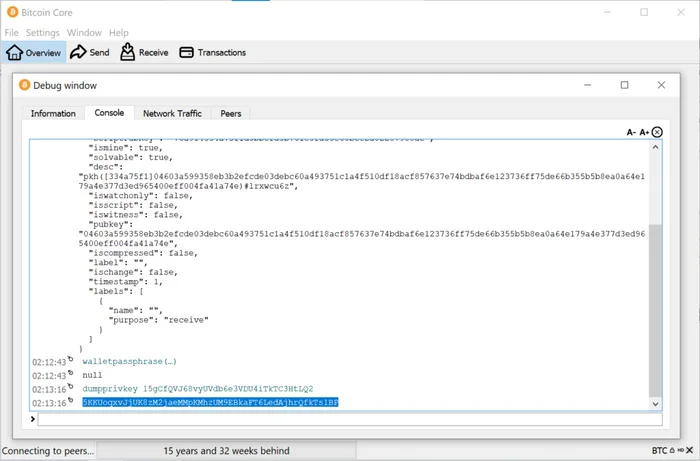The image size is (700, 461).
Task: Open the Window menu
Action: [84, 33]
